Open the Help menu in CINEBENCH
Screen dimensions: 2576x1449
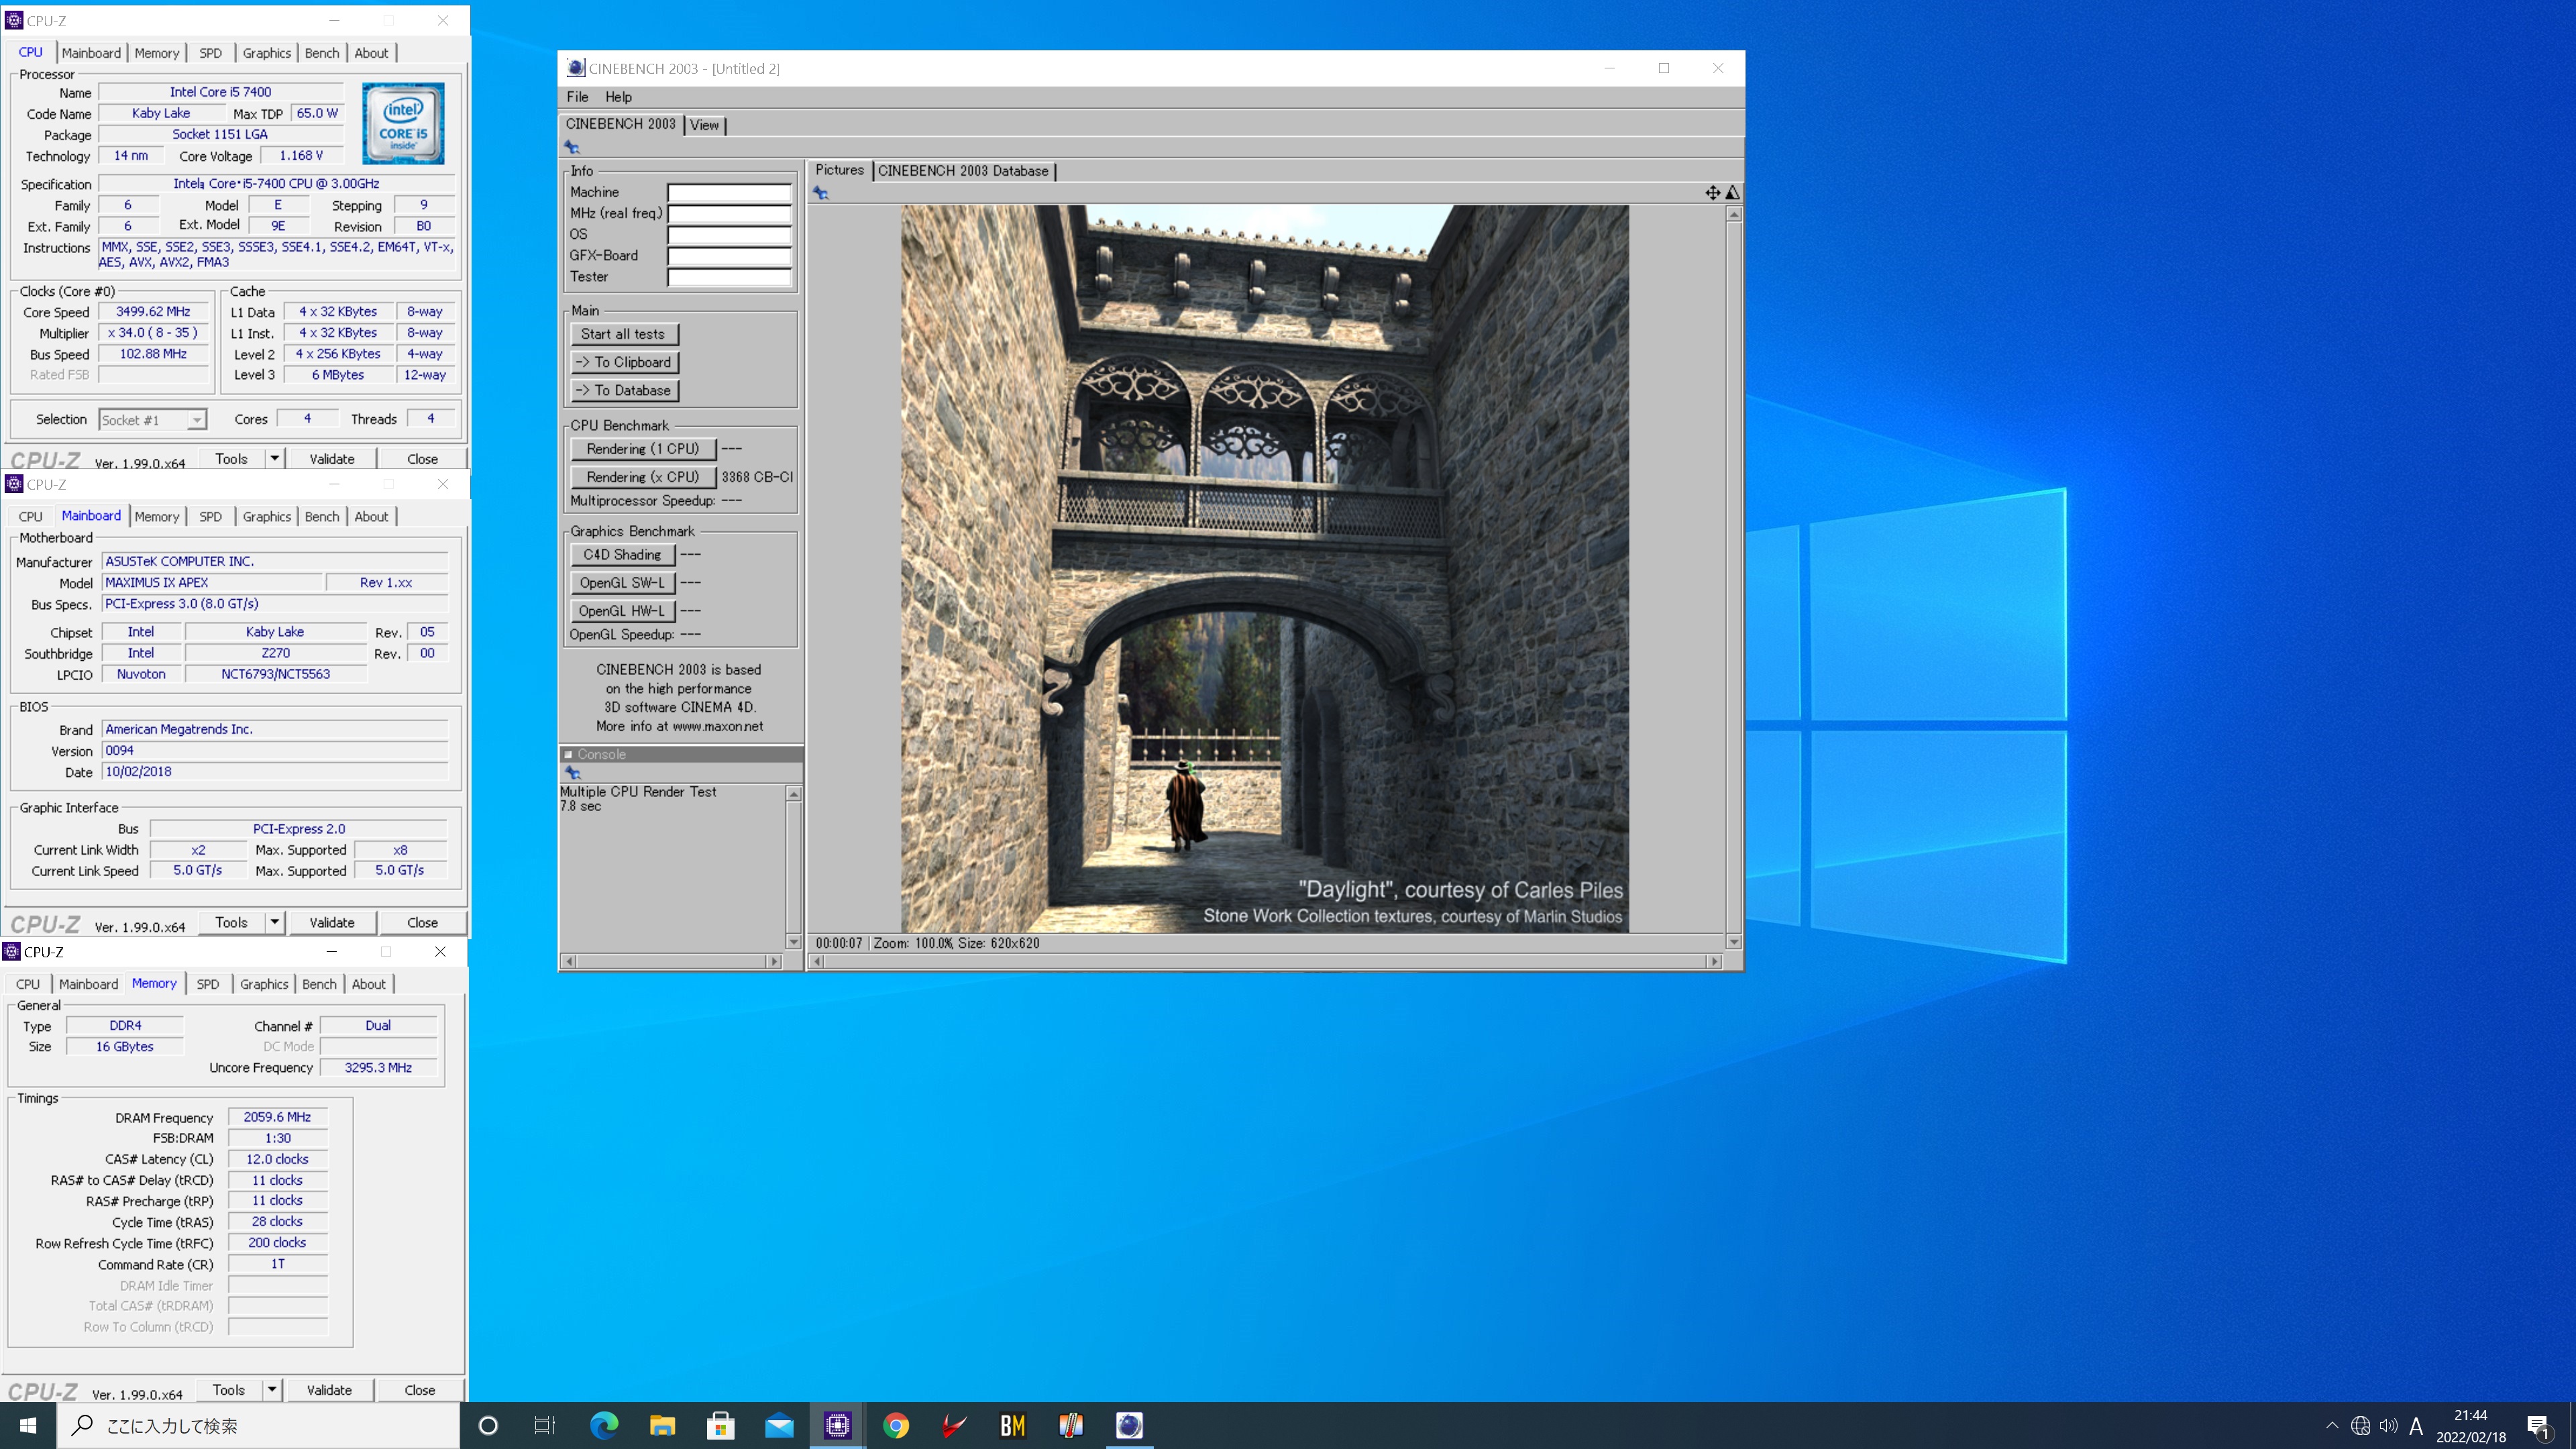click(x=618, y=97)
